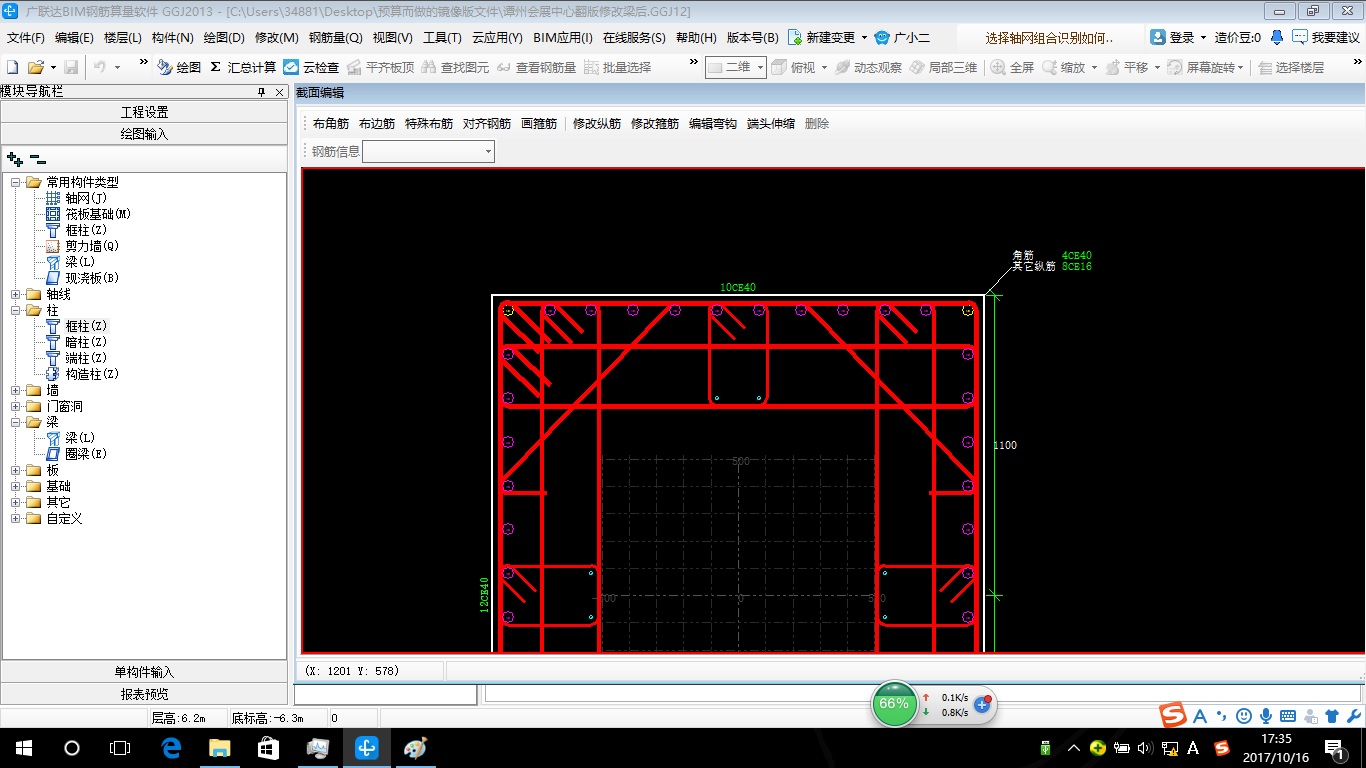The height and width of the screenshot is (768, 1366).
Task: Click 查看钢筋量 view rebar quantity
Action: [536, 67]
